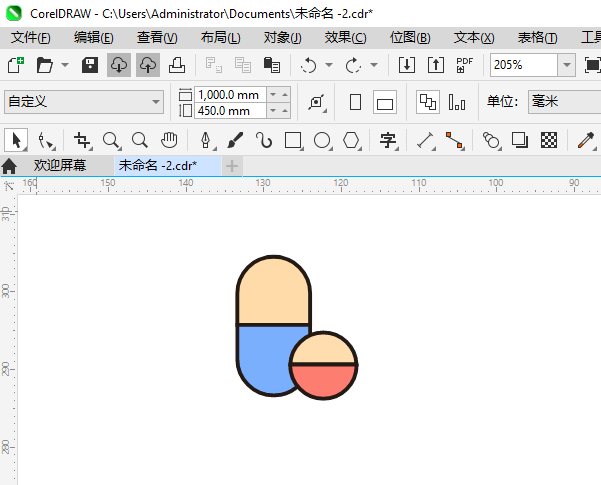Screen dimensions: 601x485
Task: Select the Polygon tool
Action: 351,140
